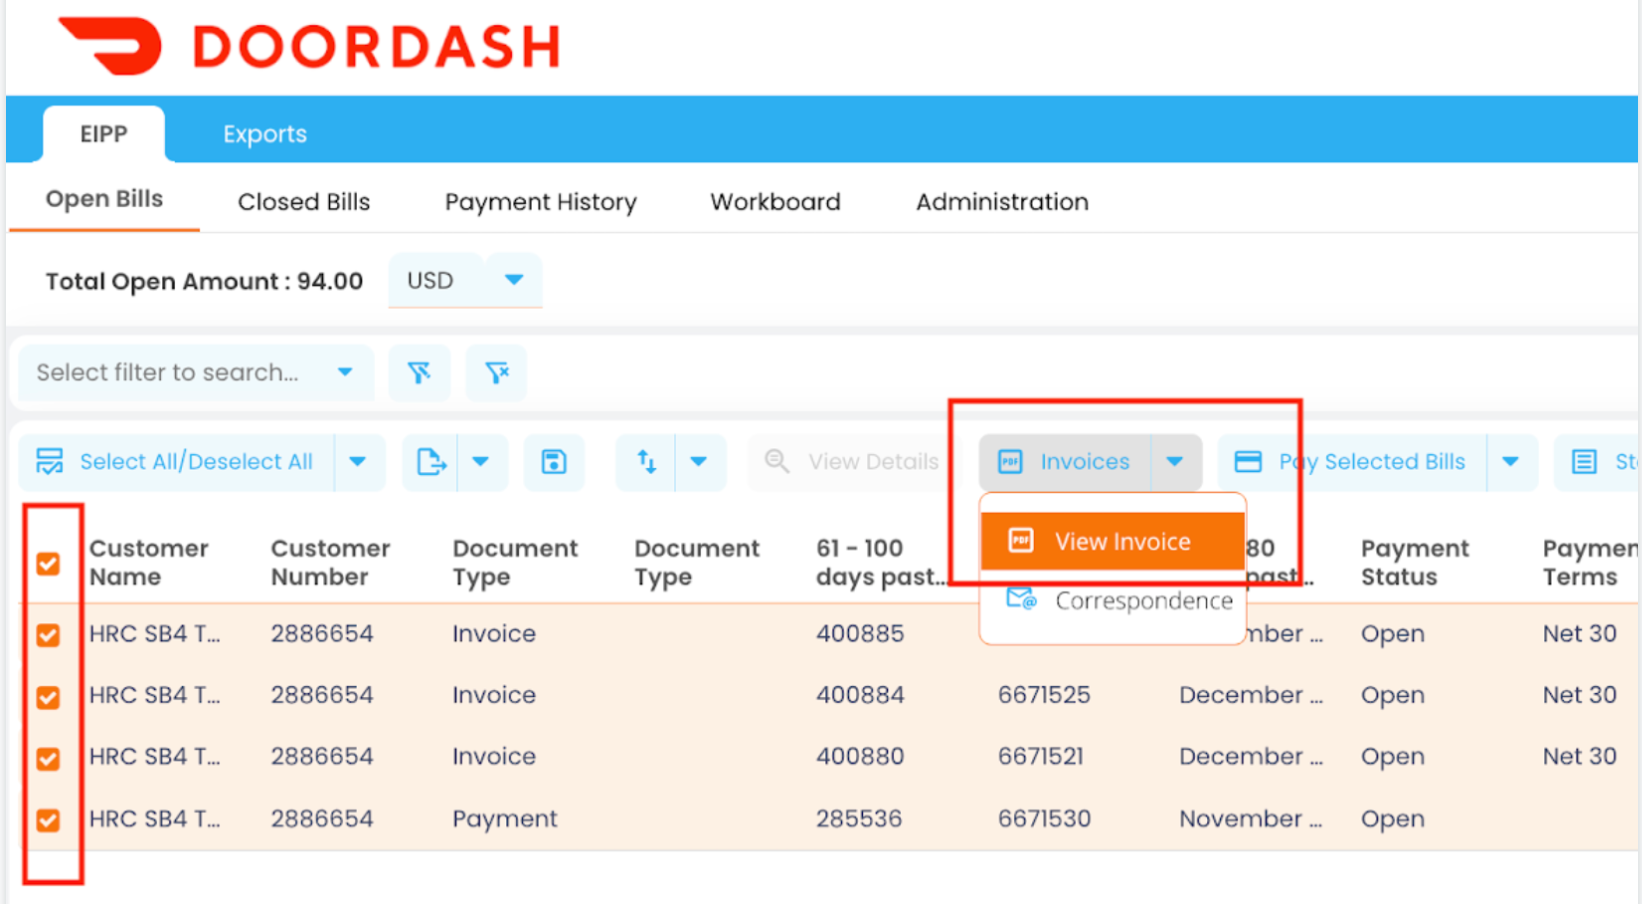Click the Invoices PDF icon
This screenshot has height=904, width=1642.
(x=1010, y=461)
